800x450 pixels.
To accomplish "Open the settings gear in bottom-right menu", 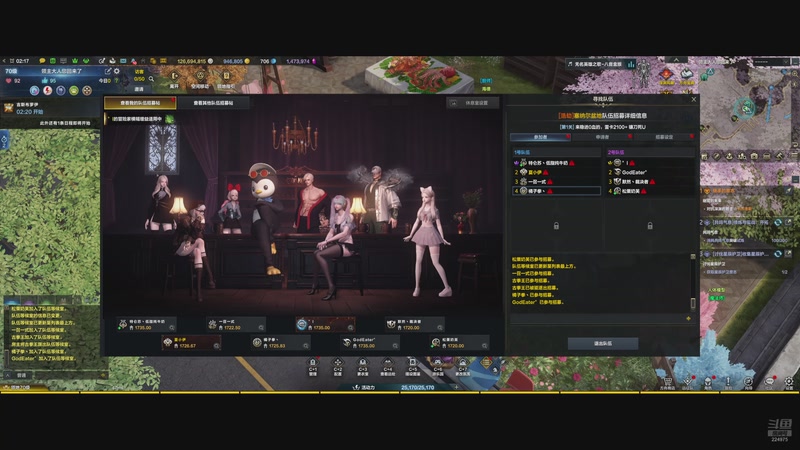I will click(789, 381).
